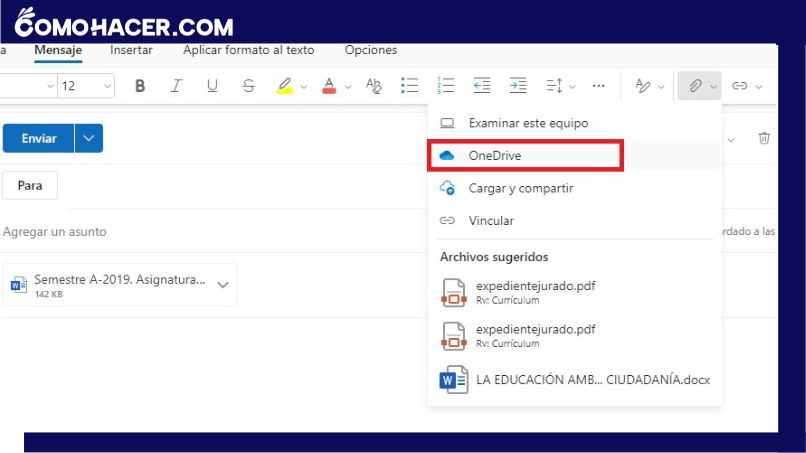Insert link icon in toolbar
This screenshot has width=806, height=453.
739,86
